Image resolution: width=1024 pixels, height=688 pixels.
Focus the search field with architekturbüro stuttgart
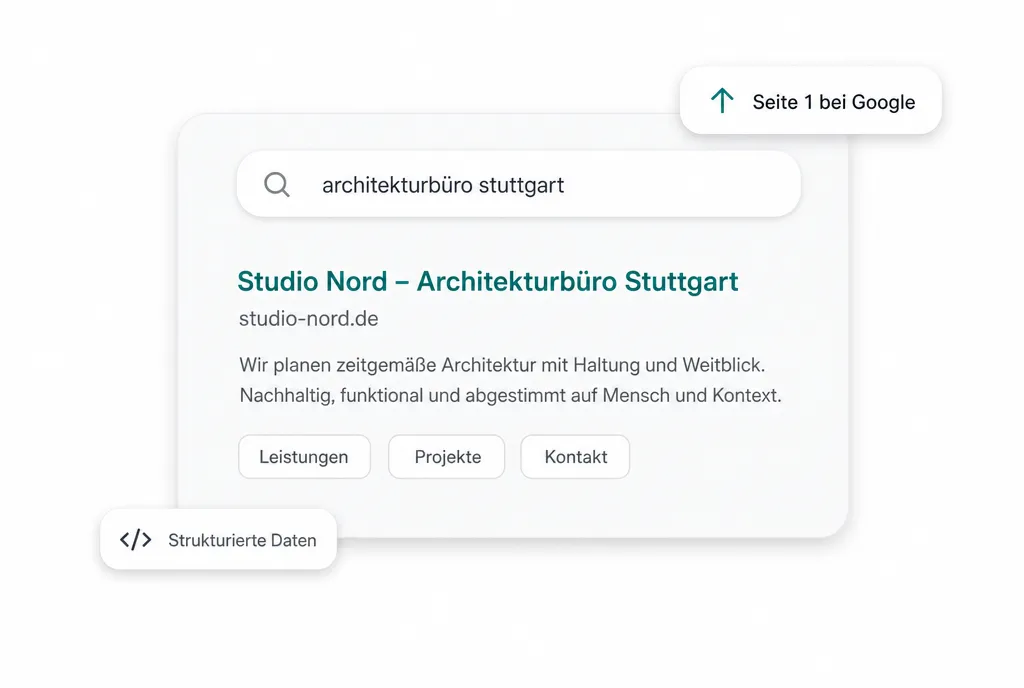[x=519, y=184]
